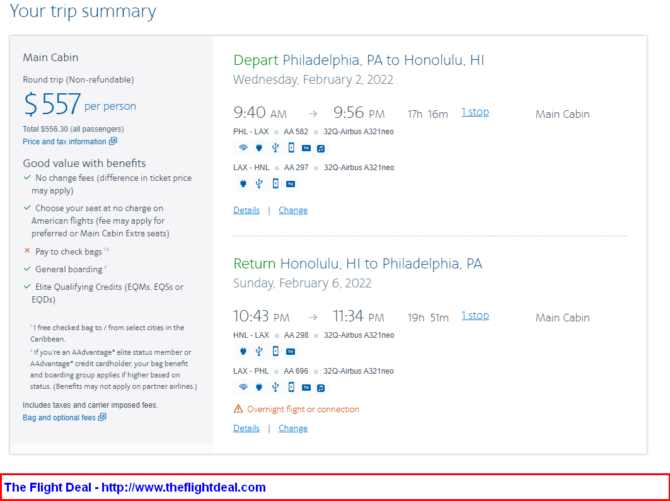
Task: Open the 1 stop link for the return flight
Action: 475,315
